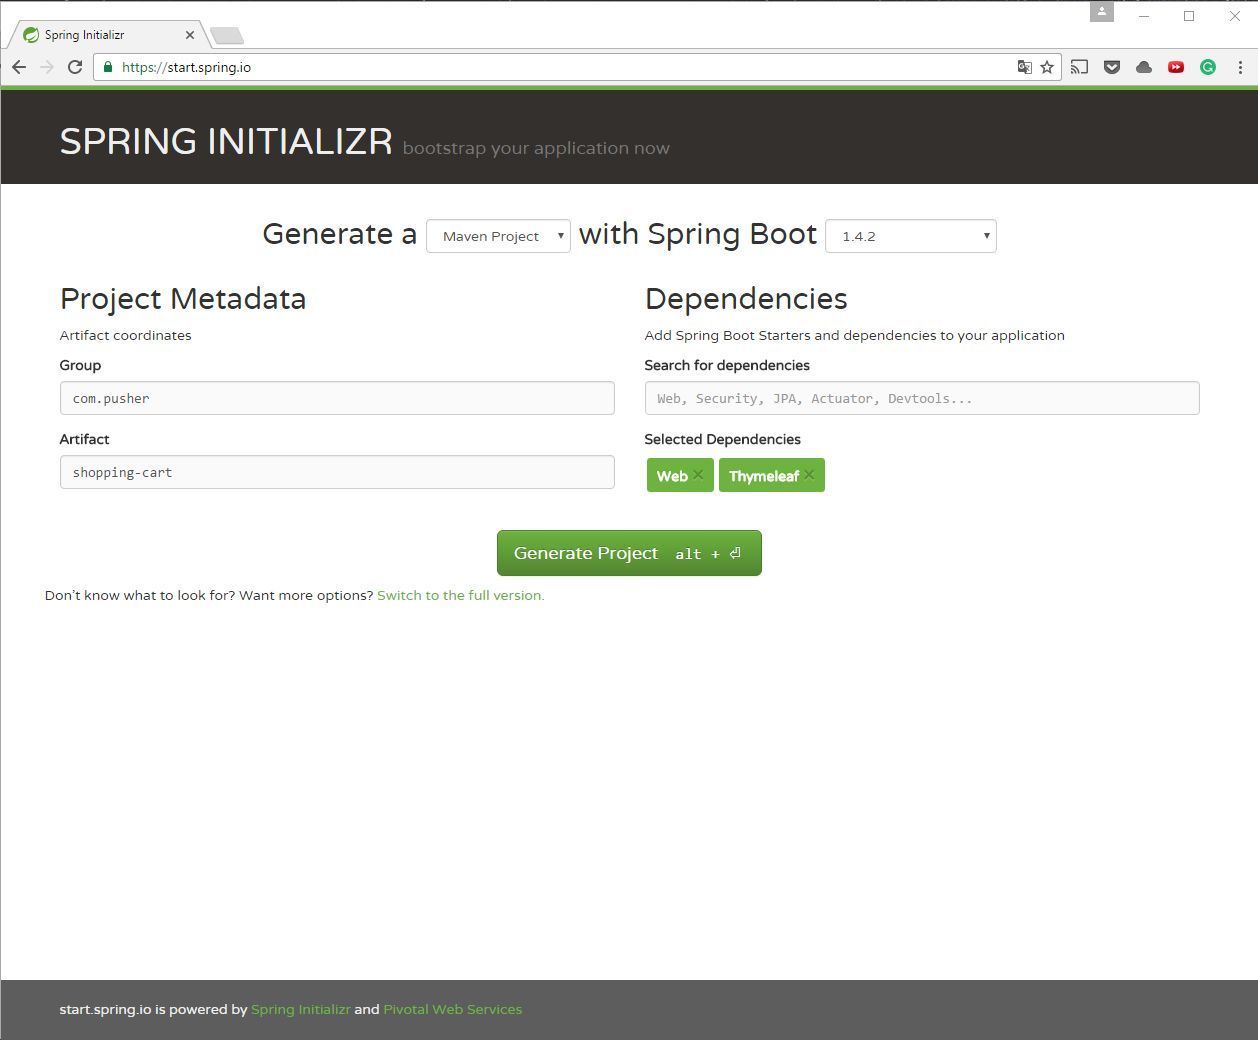The image size is (1258, 1040).
Task: Open the cloud extension icon
Action: [1144, 67]
